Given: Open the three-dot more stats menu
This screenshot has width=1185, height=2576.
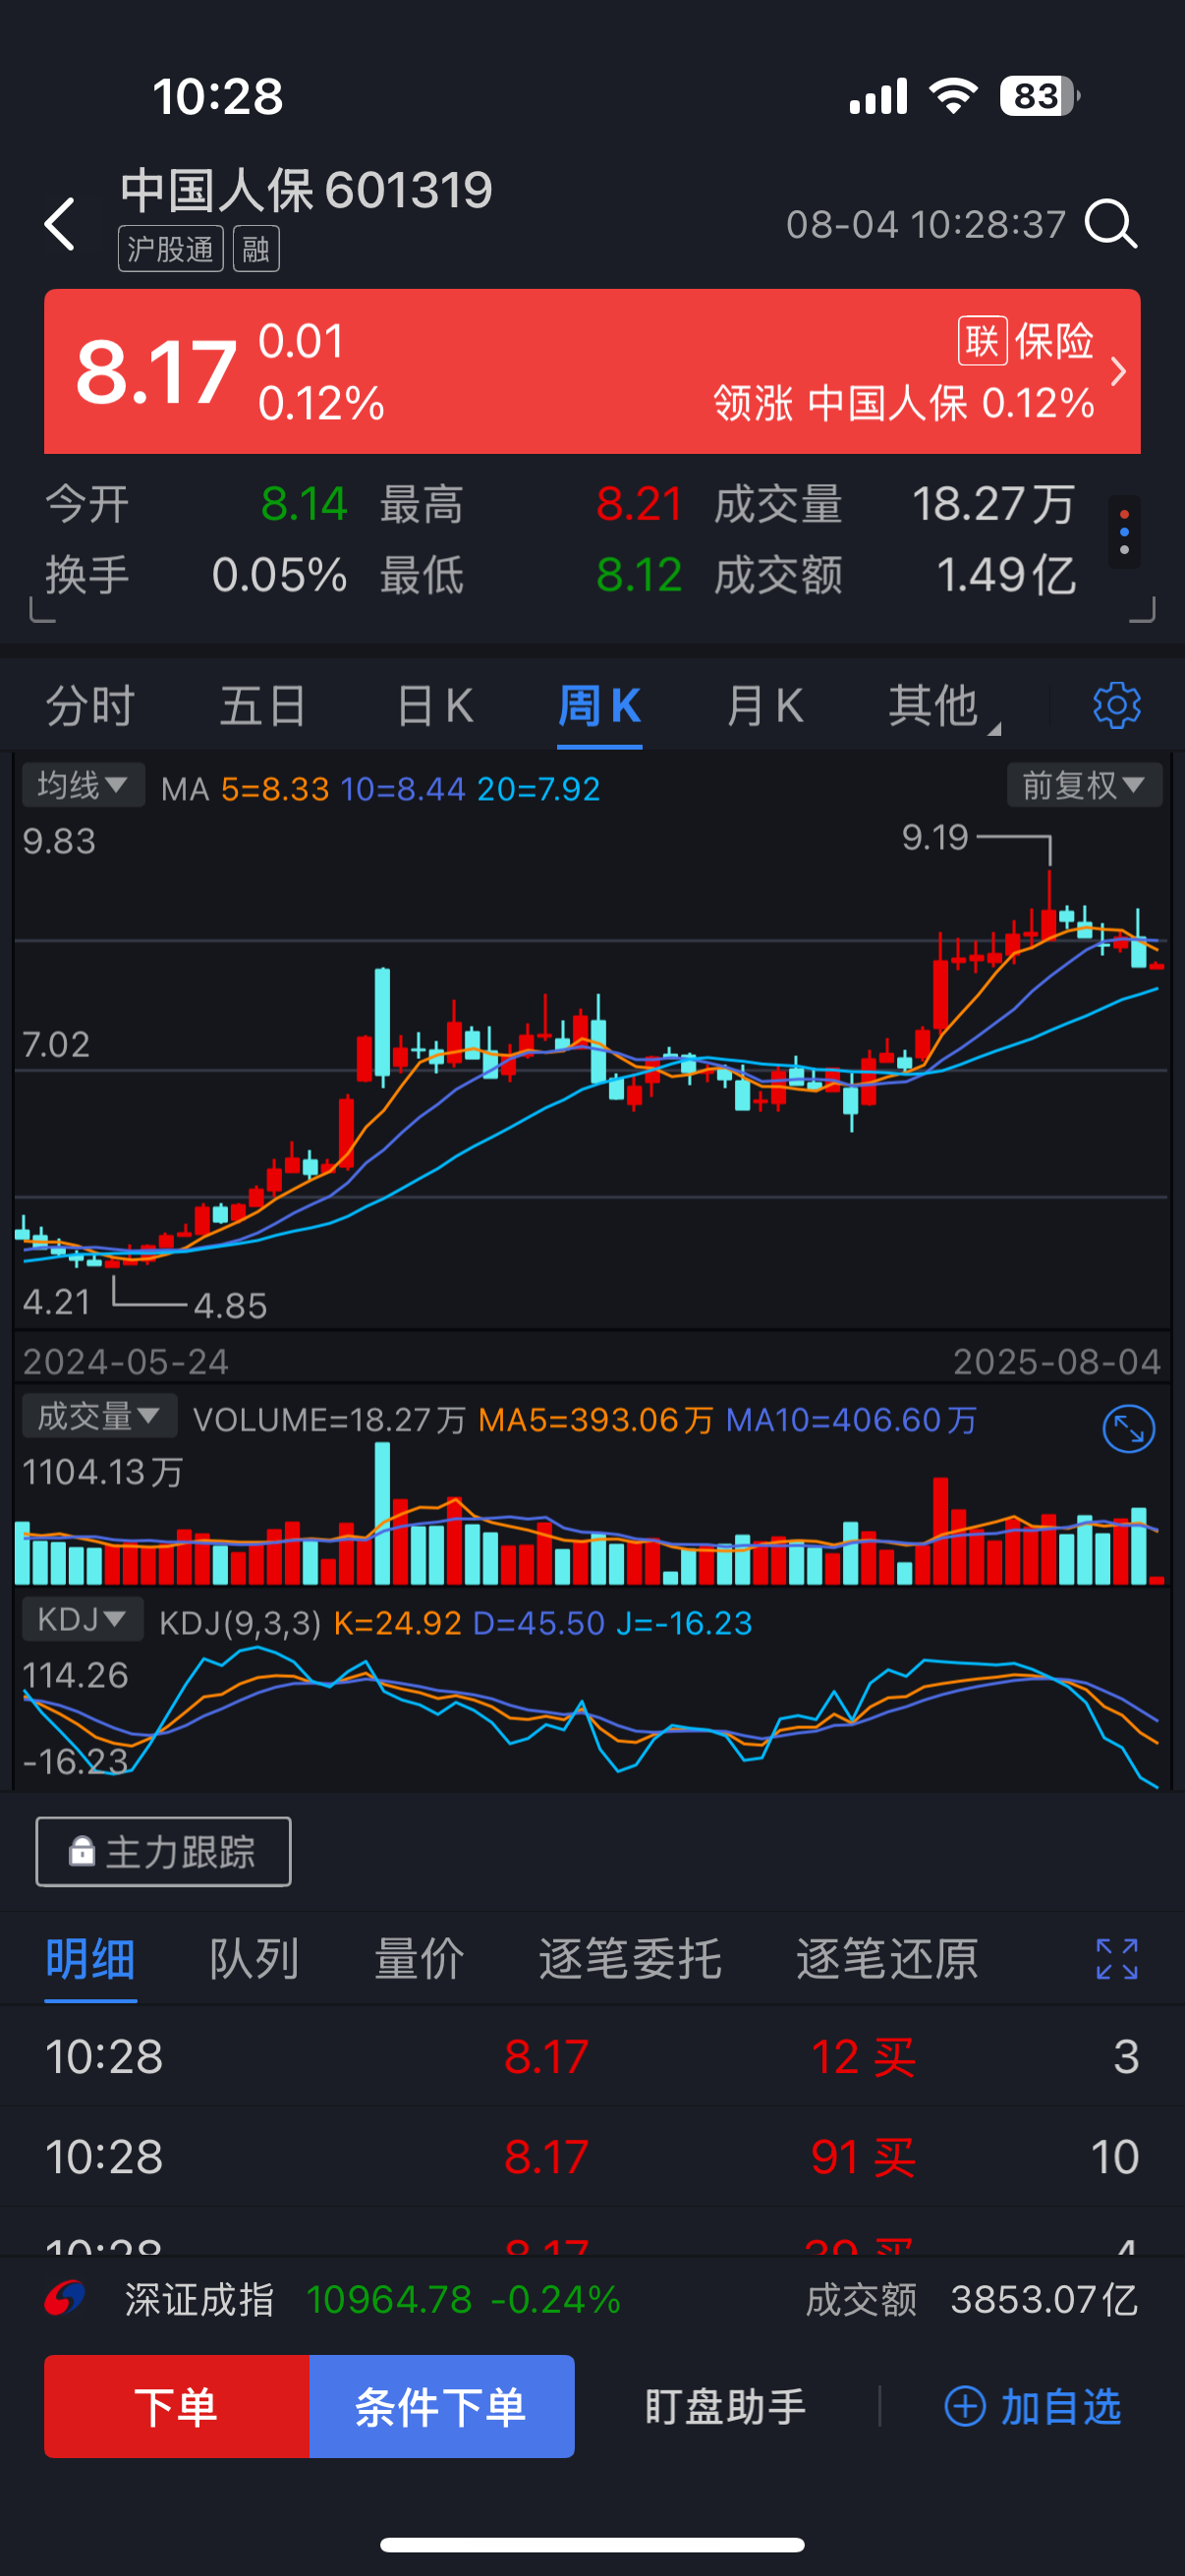Looking at the screenshot, I should tap(1124, 532).
